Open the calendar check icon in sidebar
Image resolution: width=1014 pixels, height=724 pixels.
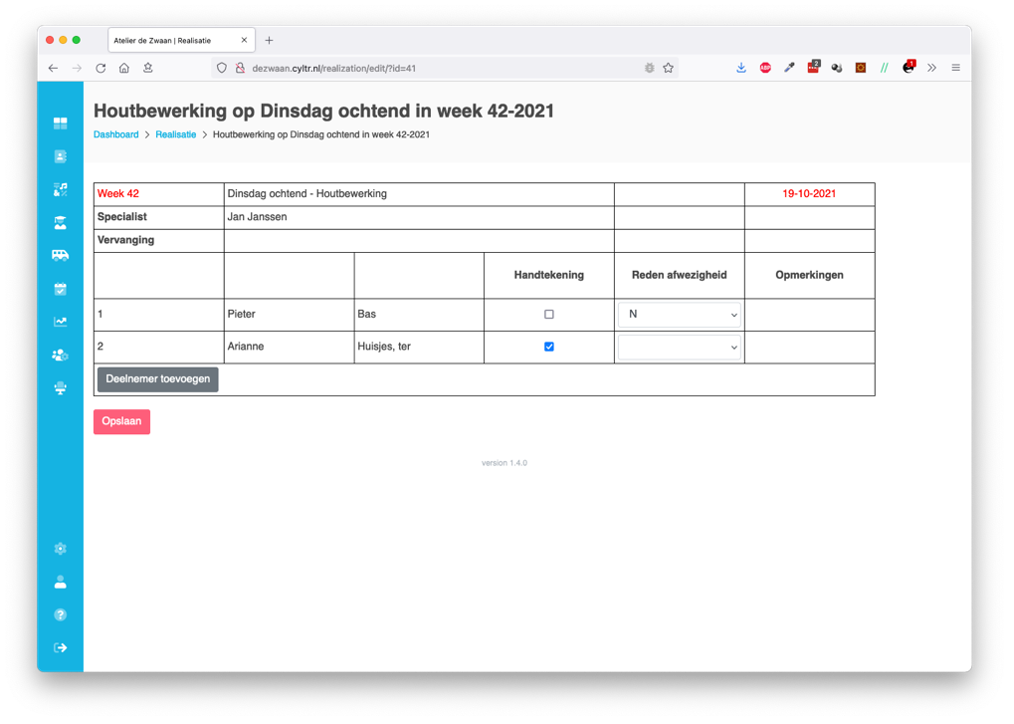60,289
